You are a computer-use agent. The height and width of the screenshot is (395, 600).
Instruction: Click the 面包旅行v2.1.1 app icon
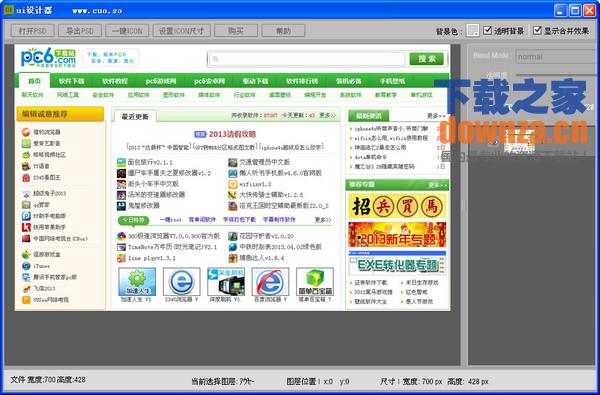(121, 162)
